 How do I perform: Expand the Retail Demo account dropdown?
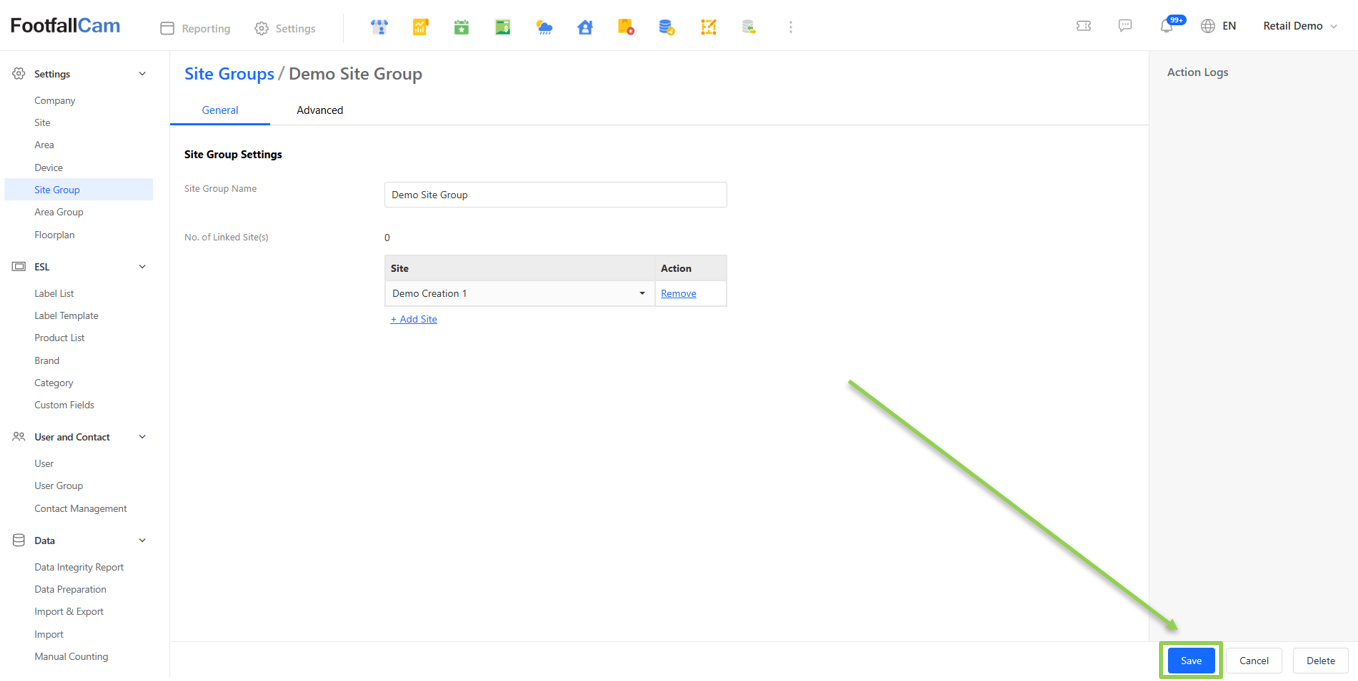[x=1299, y=26]
